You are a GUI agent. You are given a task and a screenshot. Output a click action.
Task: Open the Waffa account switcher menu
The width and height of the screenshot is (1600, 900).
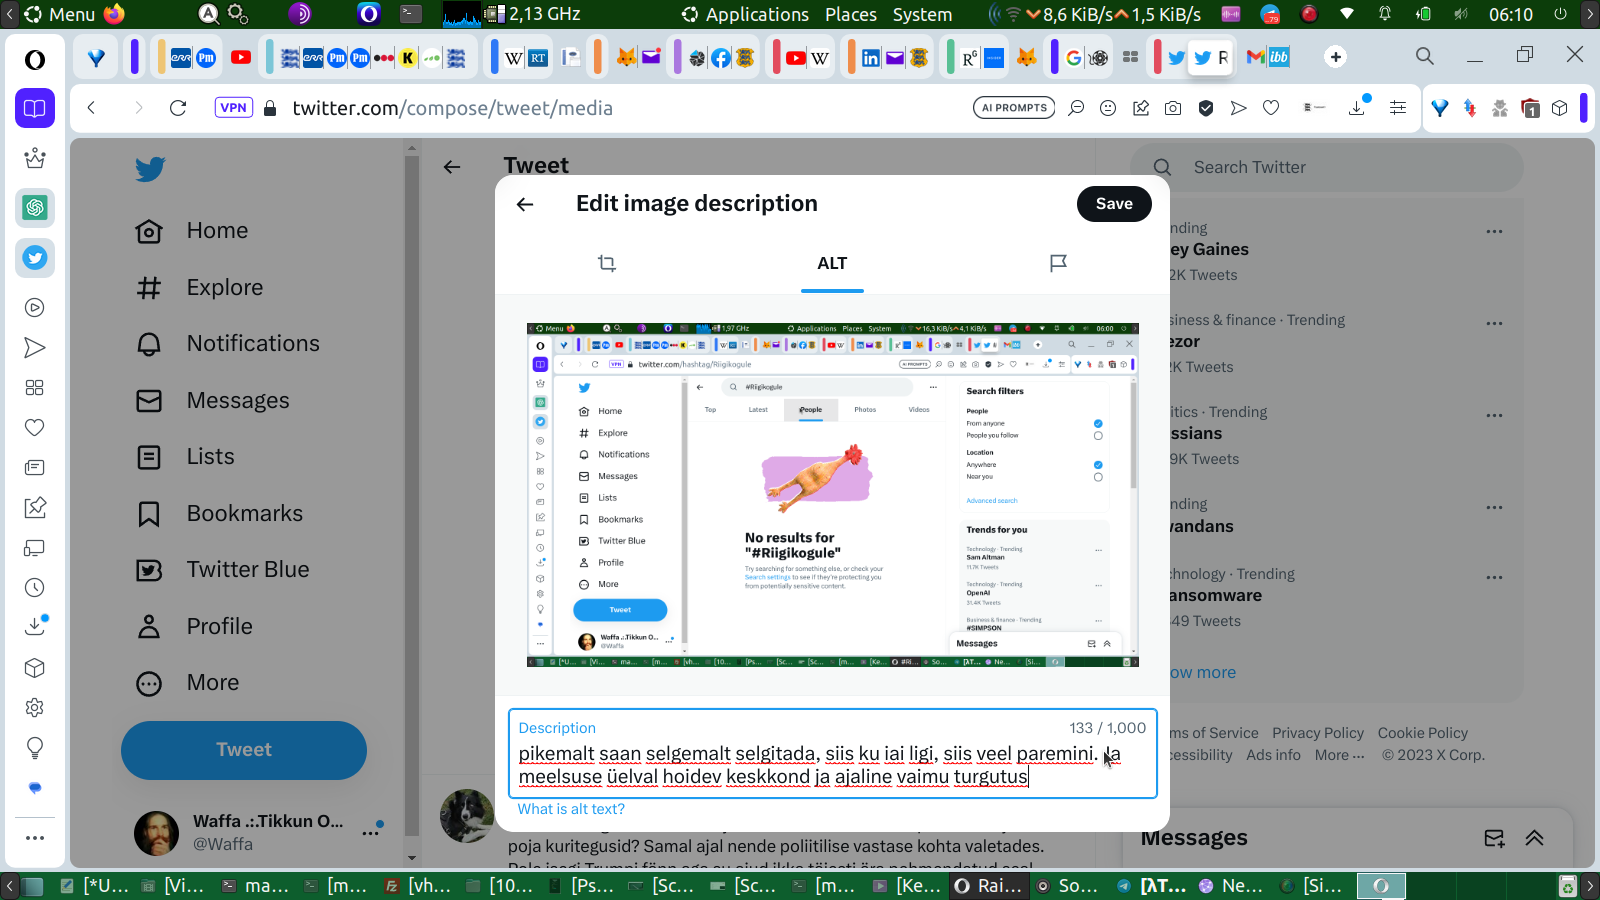pos(258,833)
